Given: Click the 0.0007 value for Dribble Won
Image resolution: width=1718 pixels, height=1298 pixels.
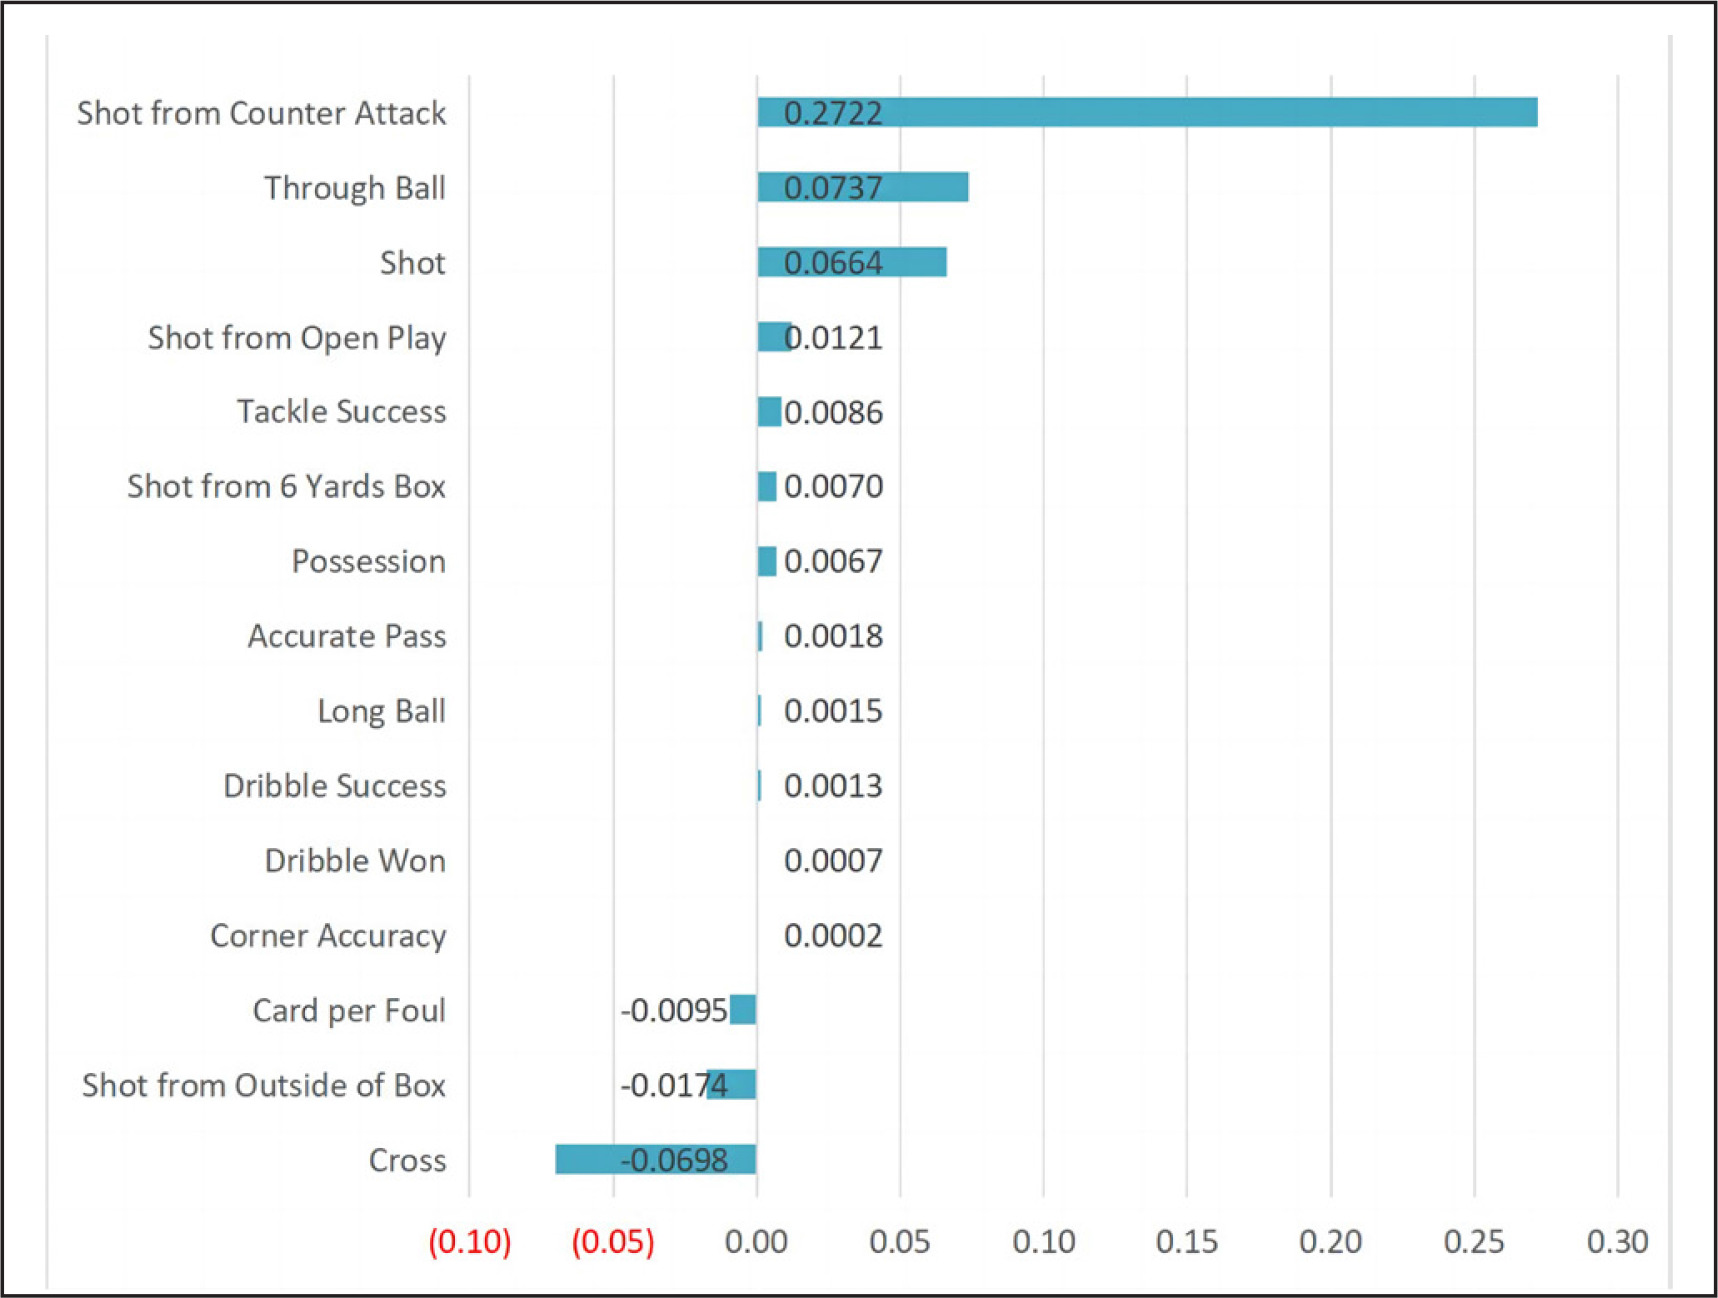Looking at the screenshot, I should (832, 860).
